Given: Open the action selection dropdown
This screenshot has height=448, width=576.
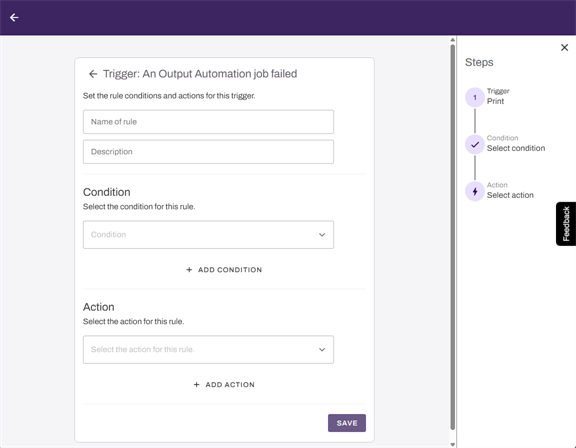Looking at the screenshot, I should tap(208, 350).
